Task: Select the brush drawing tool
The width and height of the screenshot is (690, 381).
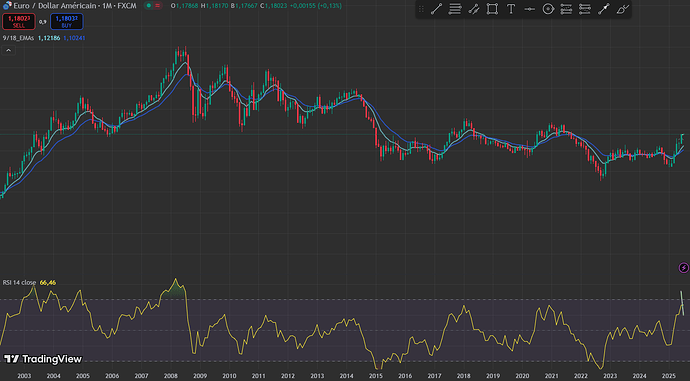Action: 622,9
